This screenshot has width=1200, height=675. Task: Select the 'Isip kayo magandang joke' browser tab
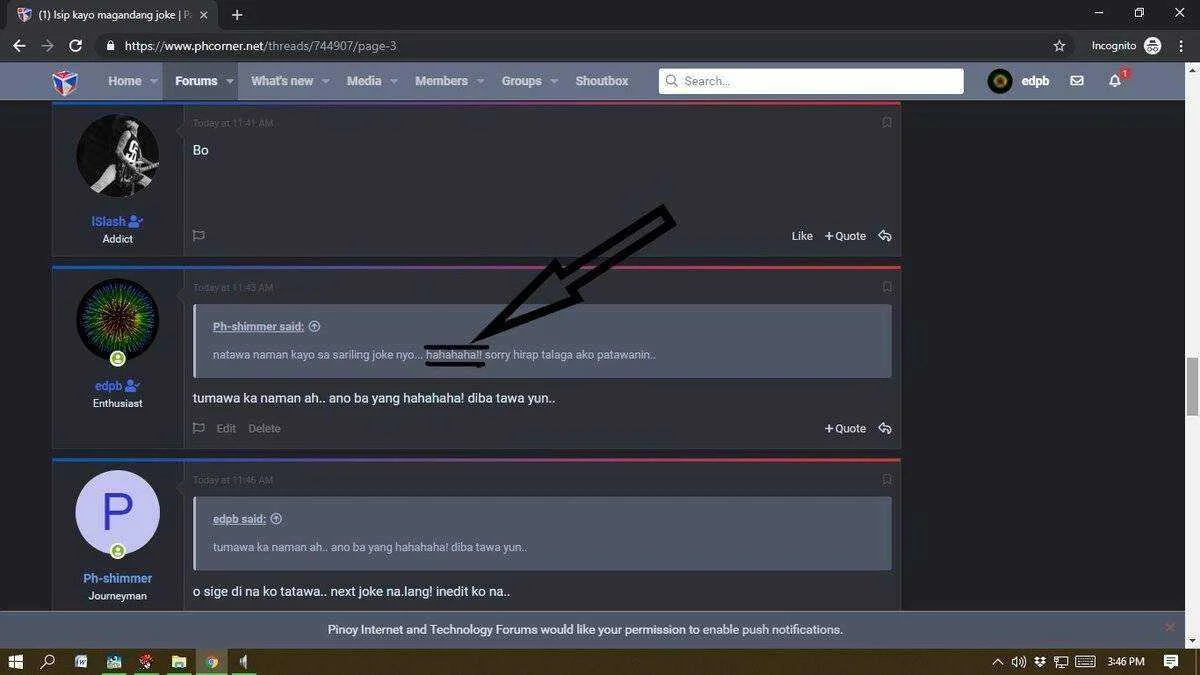click(x=110, y=15)
